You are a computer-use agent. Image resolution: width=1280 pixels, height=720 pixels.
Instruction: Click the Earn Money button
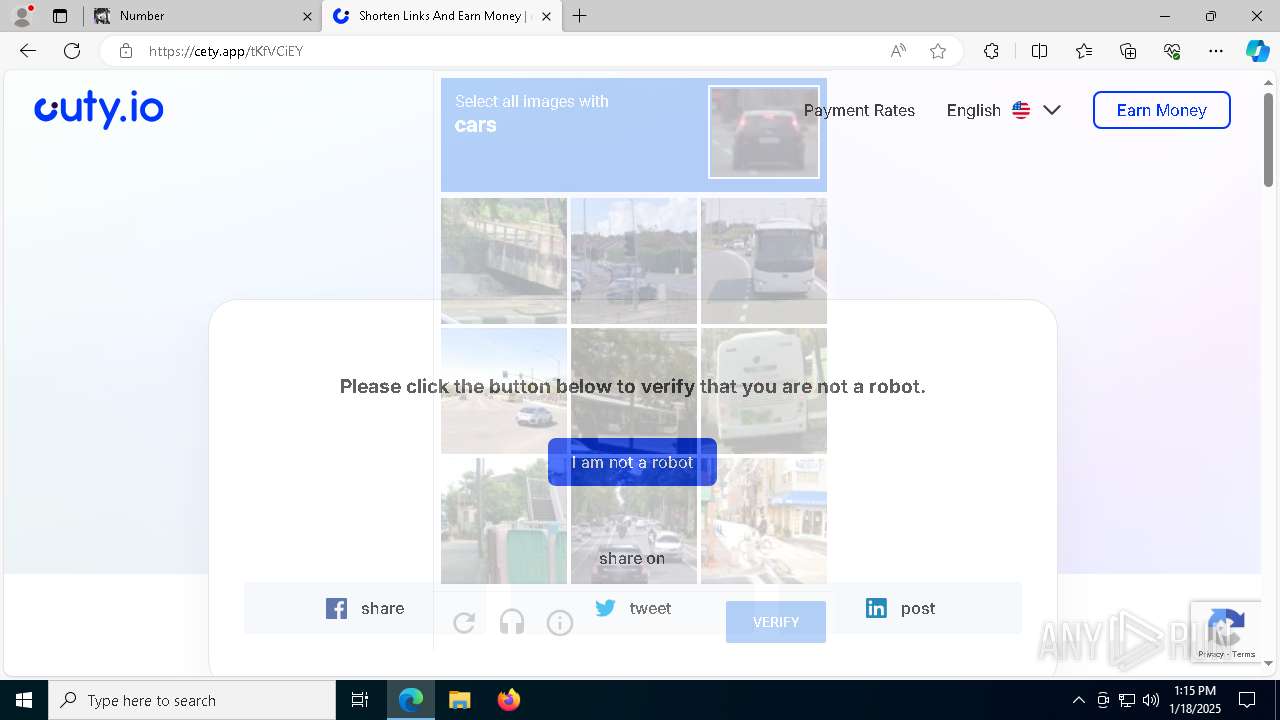(x=1161, y=110)
